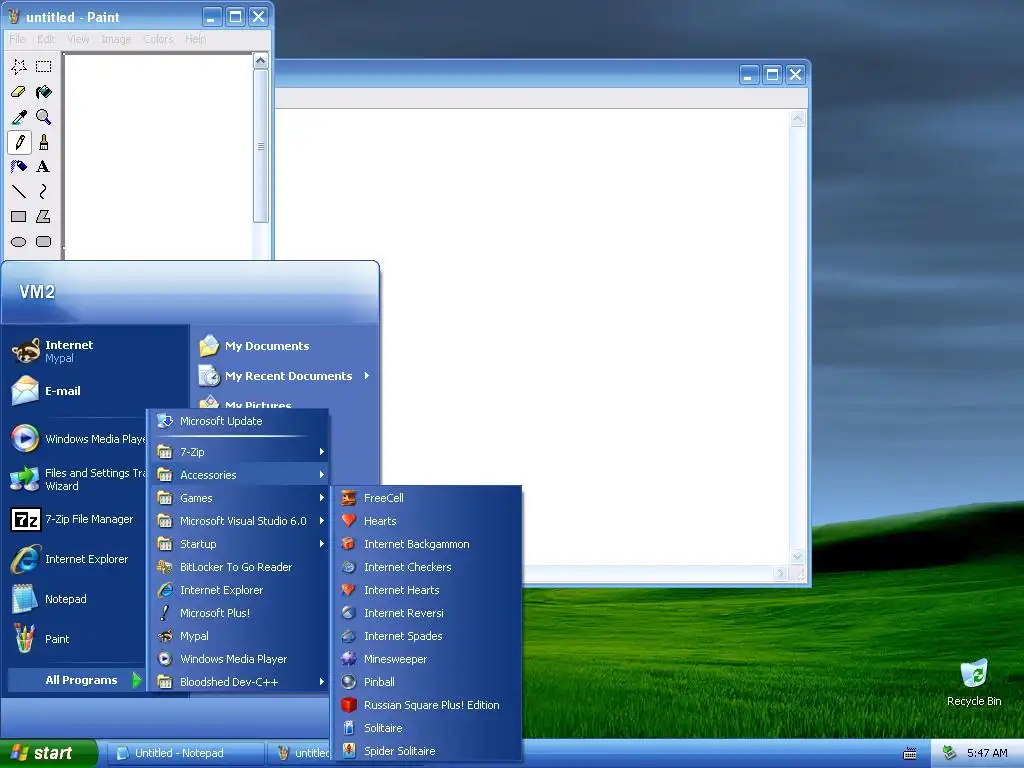Launch Internet Hearts game
The width and height of the screenshot is (1024, 768).
(428, 590)
